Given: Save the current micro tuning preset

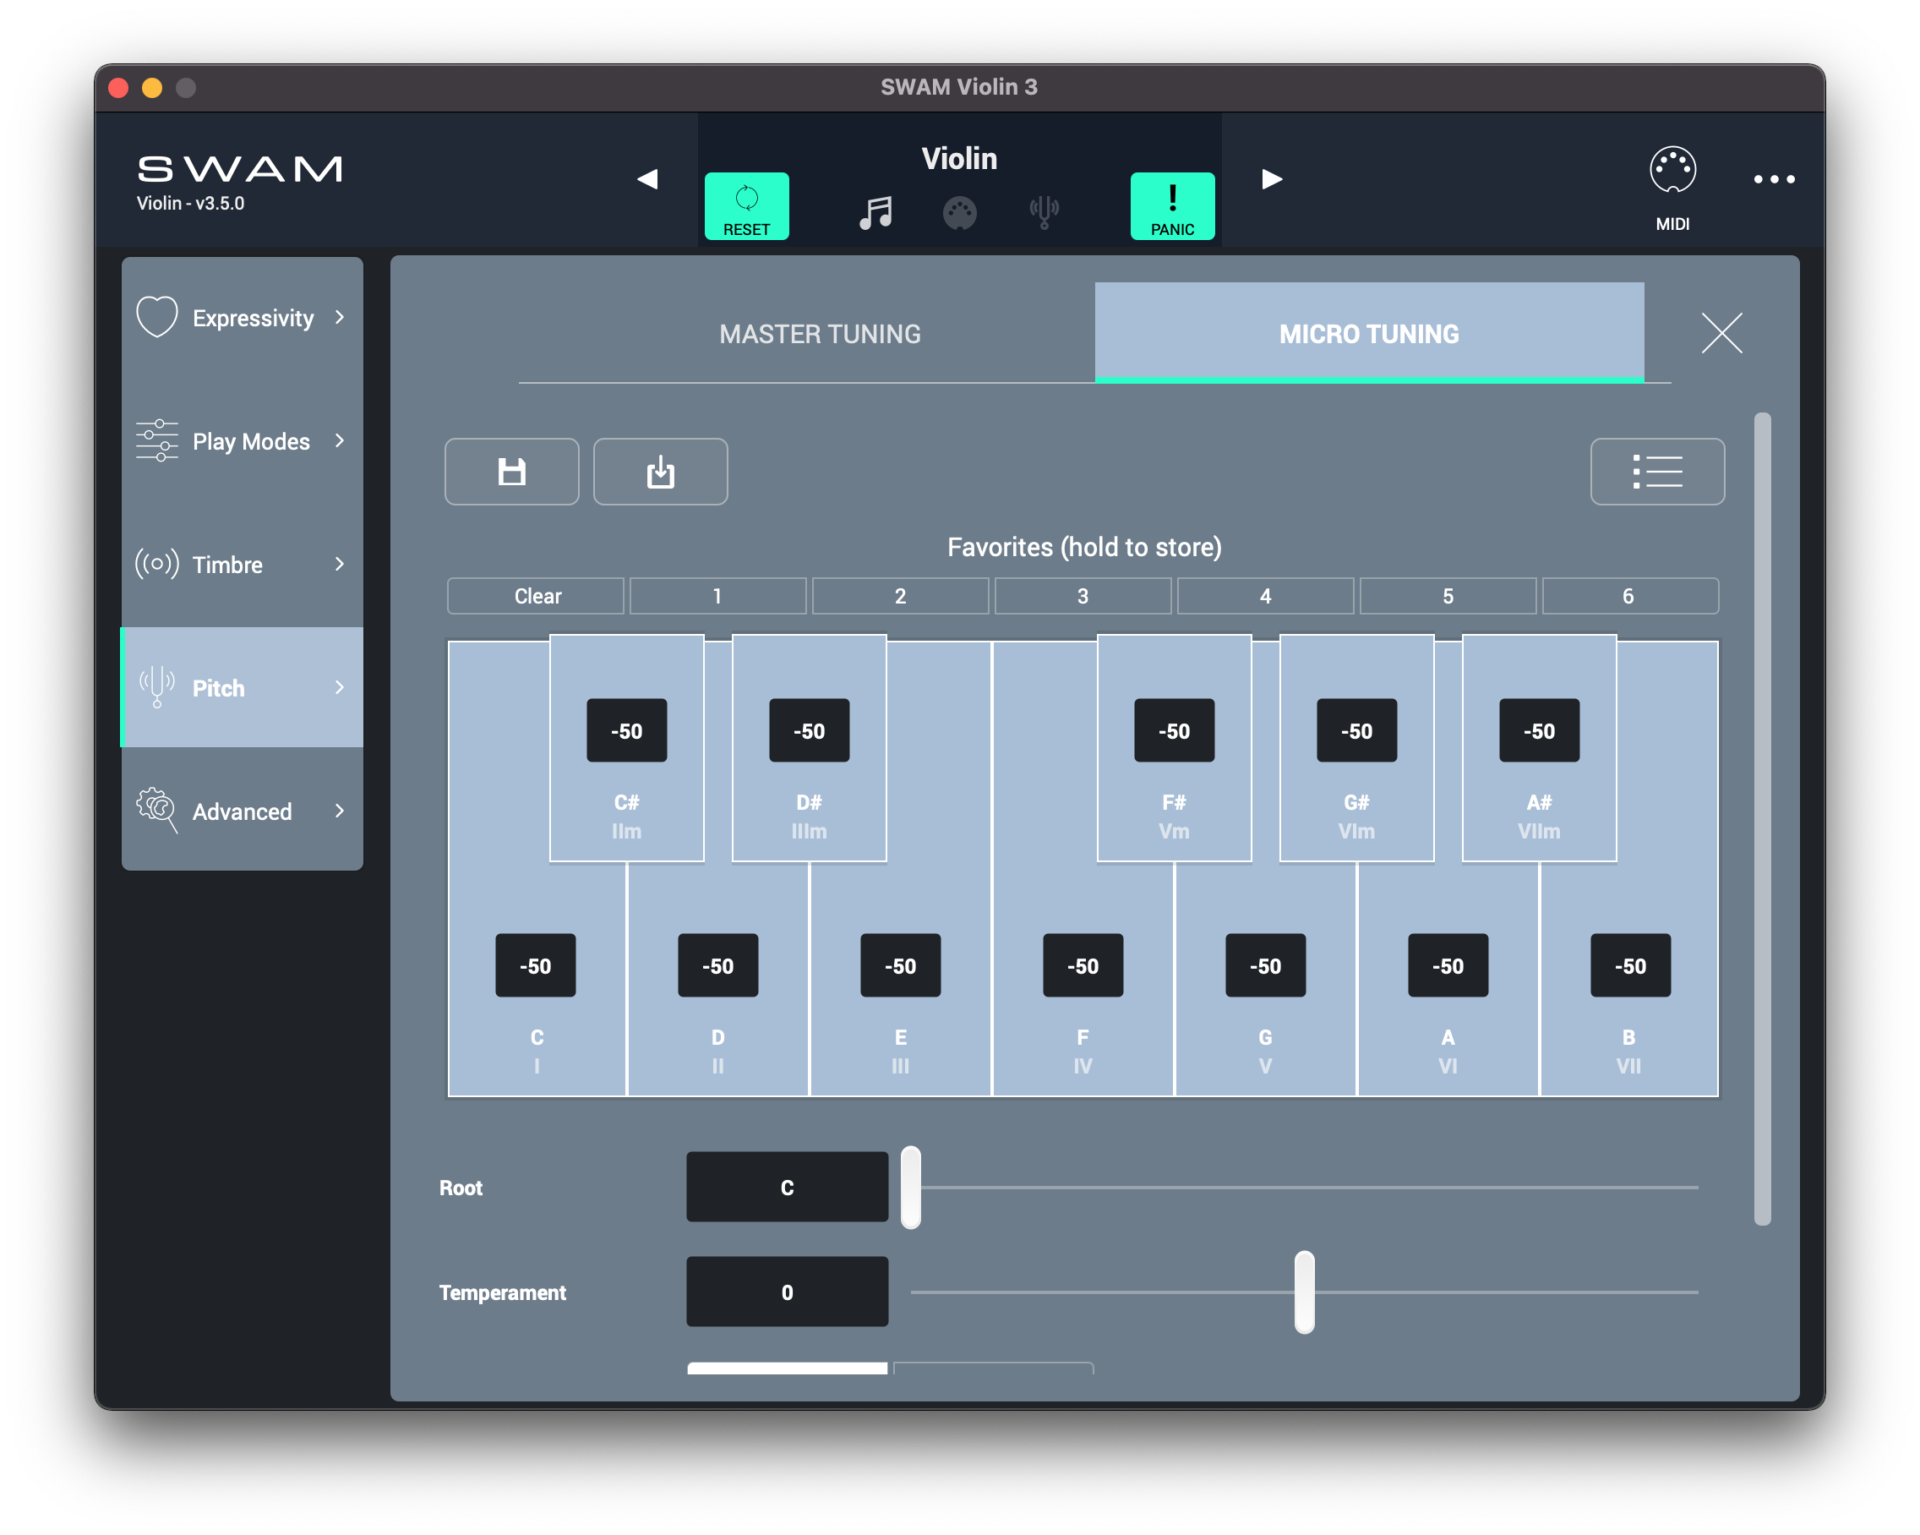Looking at the screenshot, I should (x=511, y=471).
